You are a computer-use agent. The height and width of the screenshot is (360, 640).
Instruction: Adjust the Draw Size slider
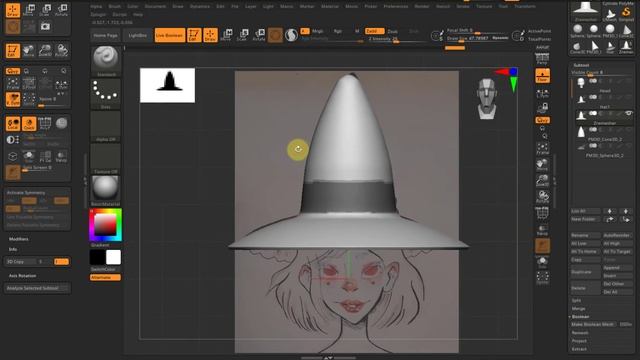[x=478, y=38]
